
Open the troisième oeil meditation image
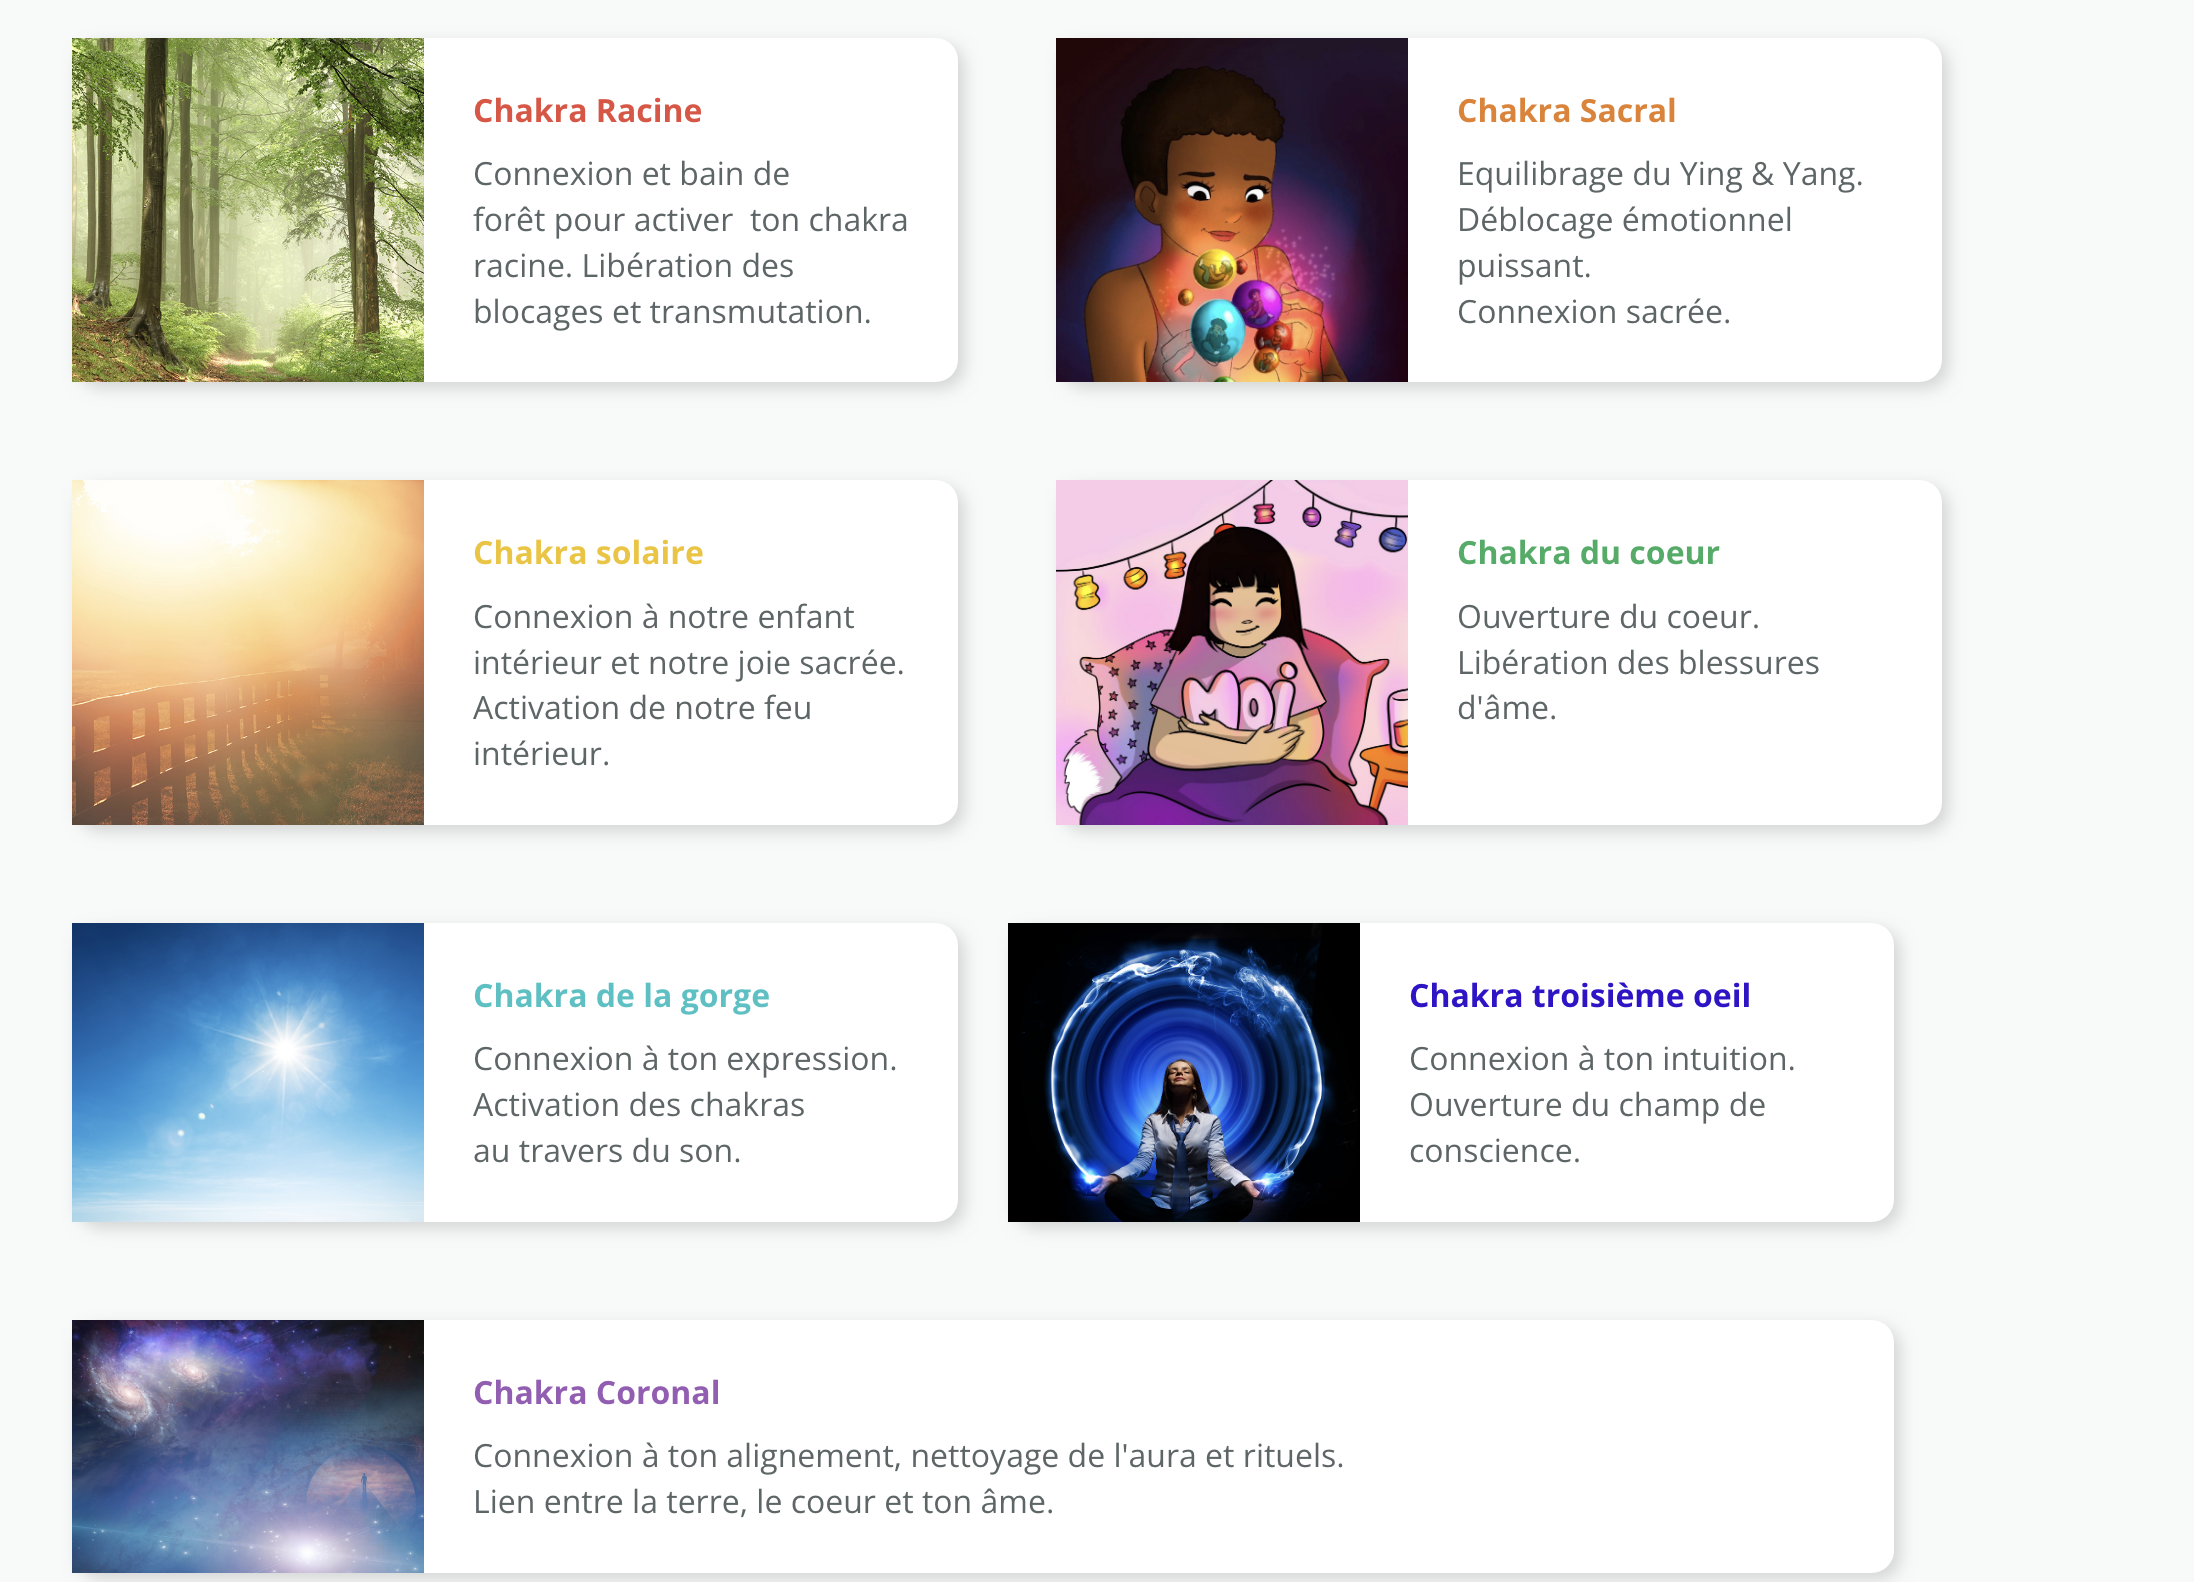click(1184, 1072)
